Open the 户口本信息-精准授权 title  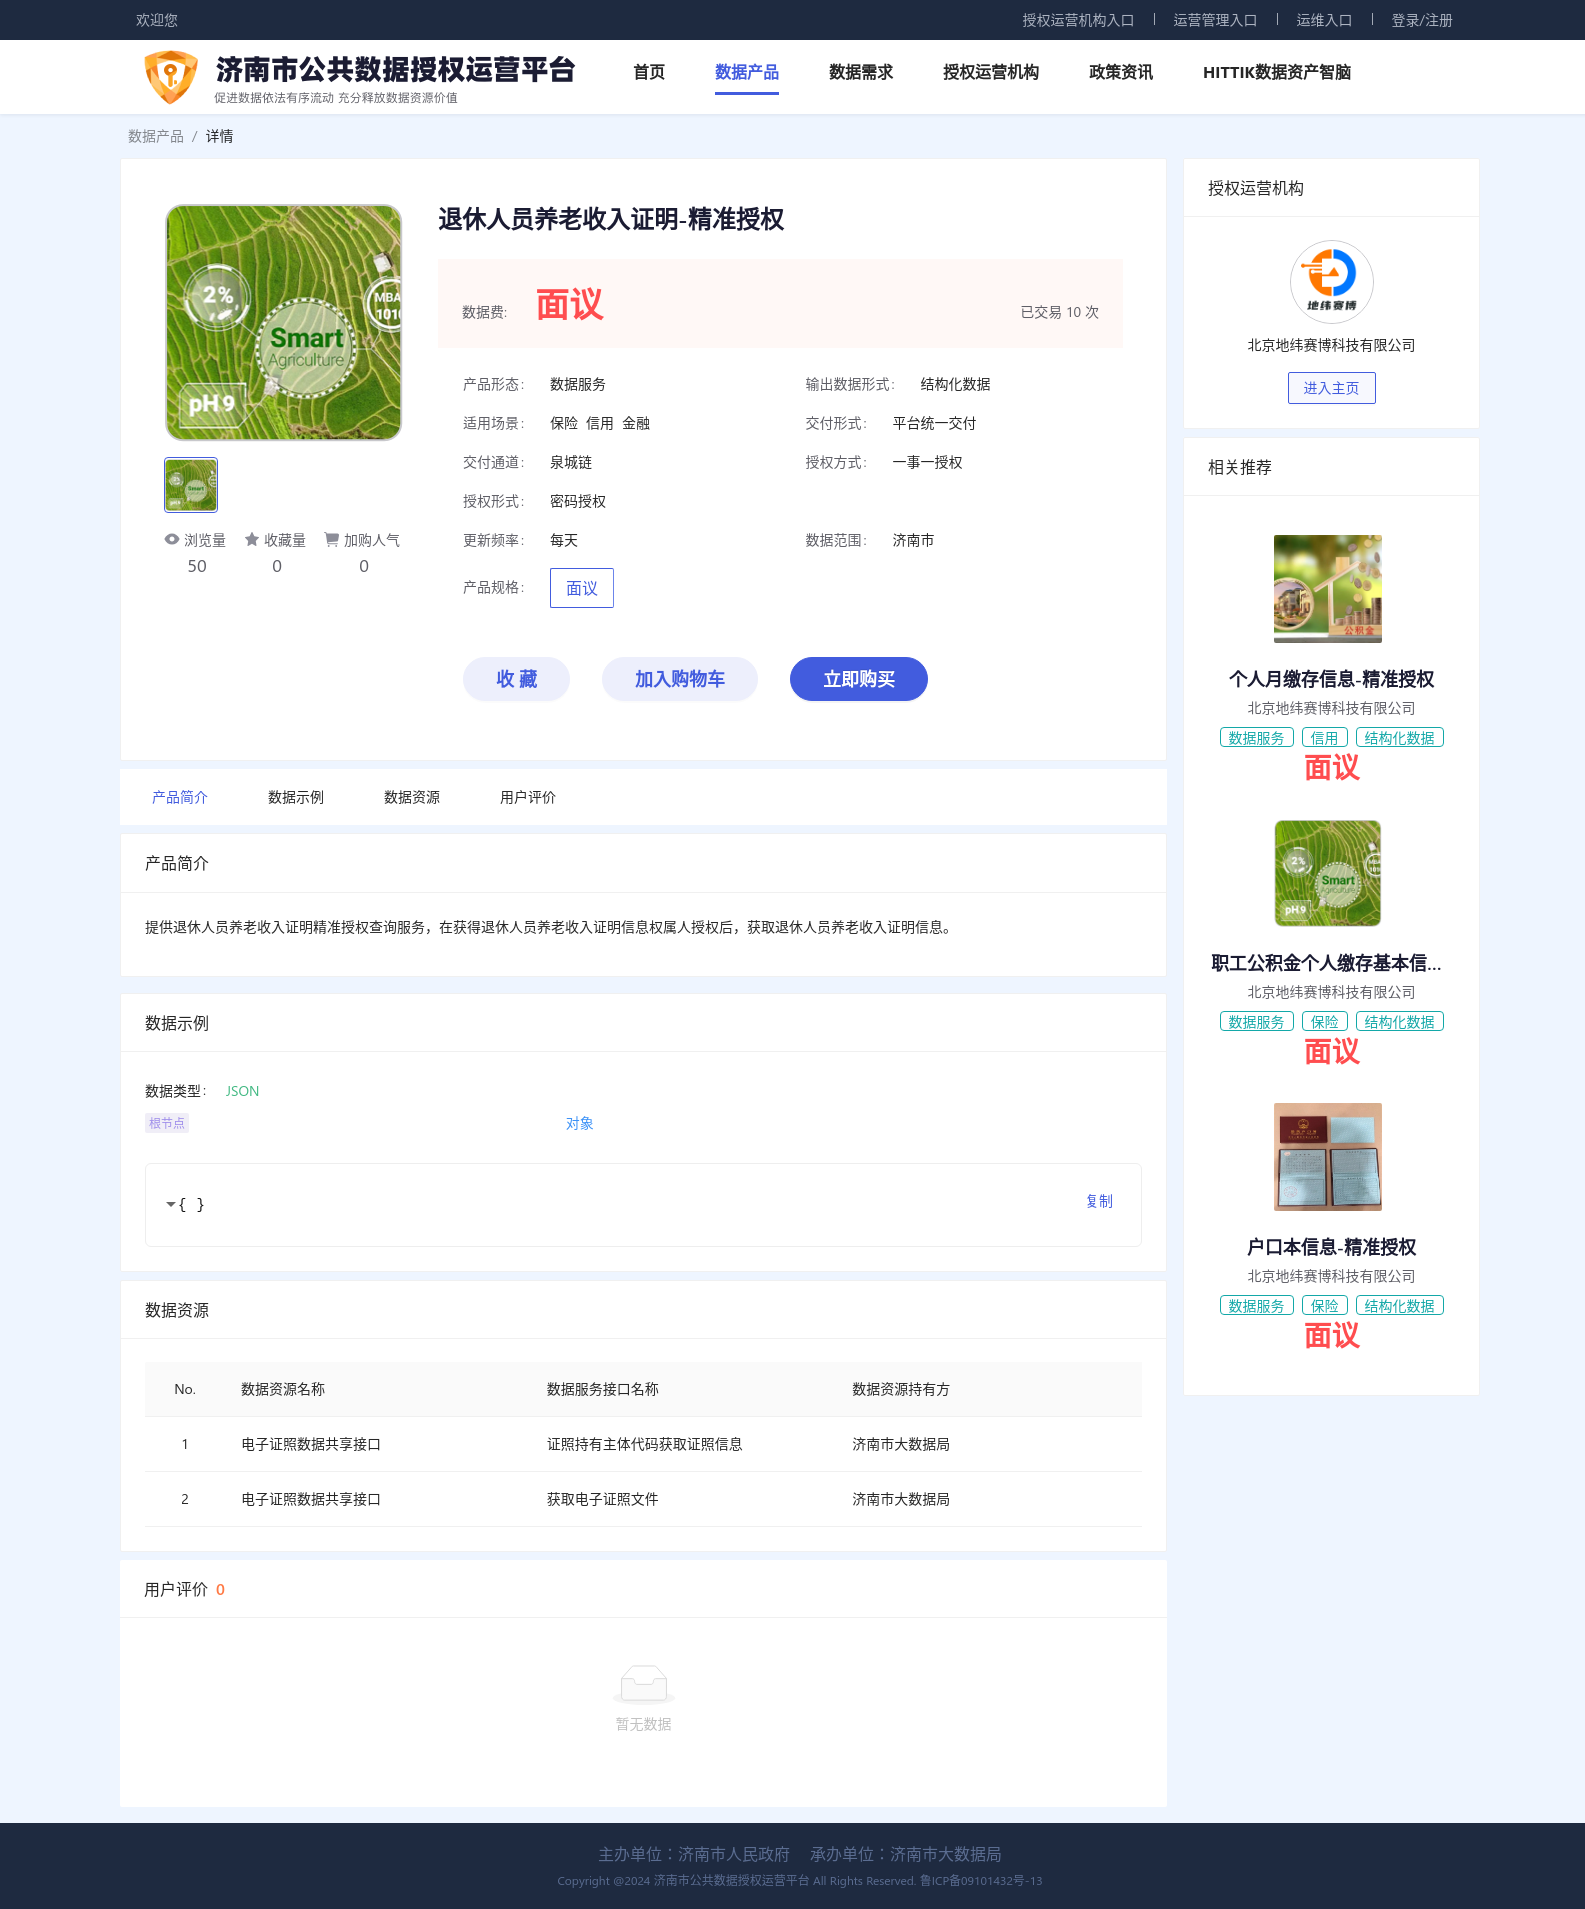[x=1331, y=1247]
